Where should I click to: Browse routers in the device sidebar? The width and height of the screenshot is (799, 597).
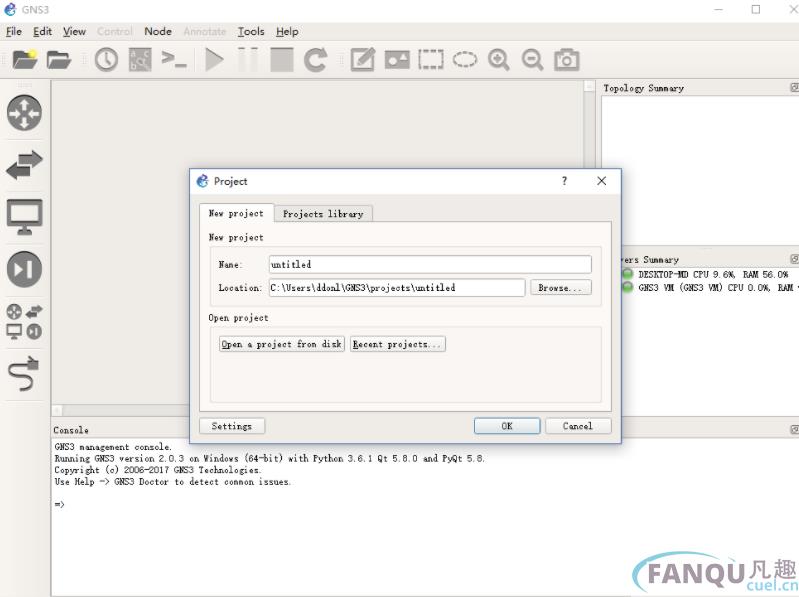click(24, 113)
